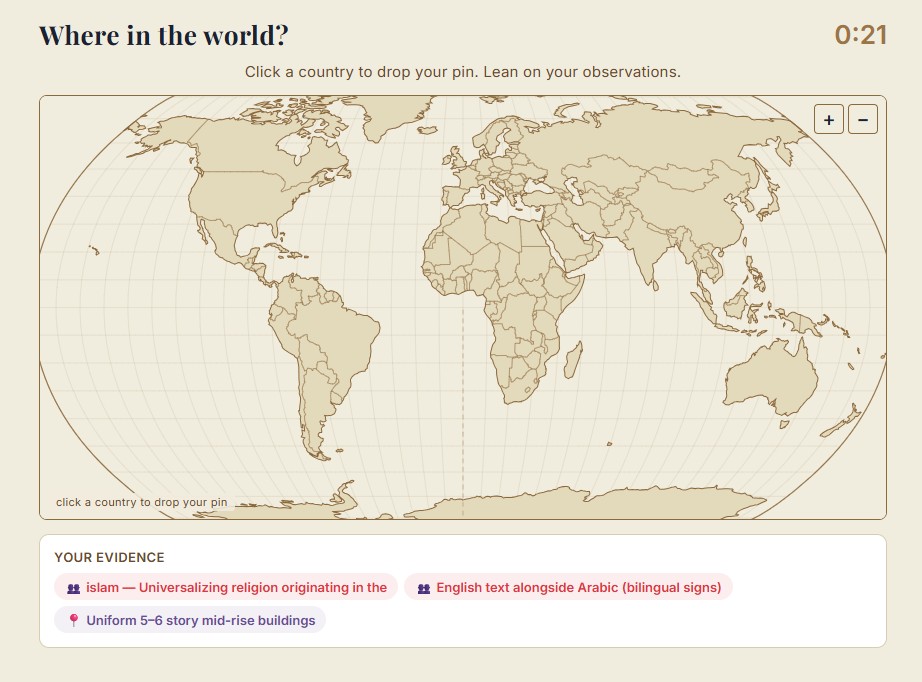Zoom out the map with minus button
This screenshot has width=922, height=682.
pos(863,119)
